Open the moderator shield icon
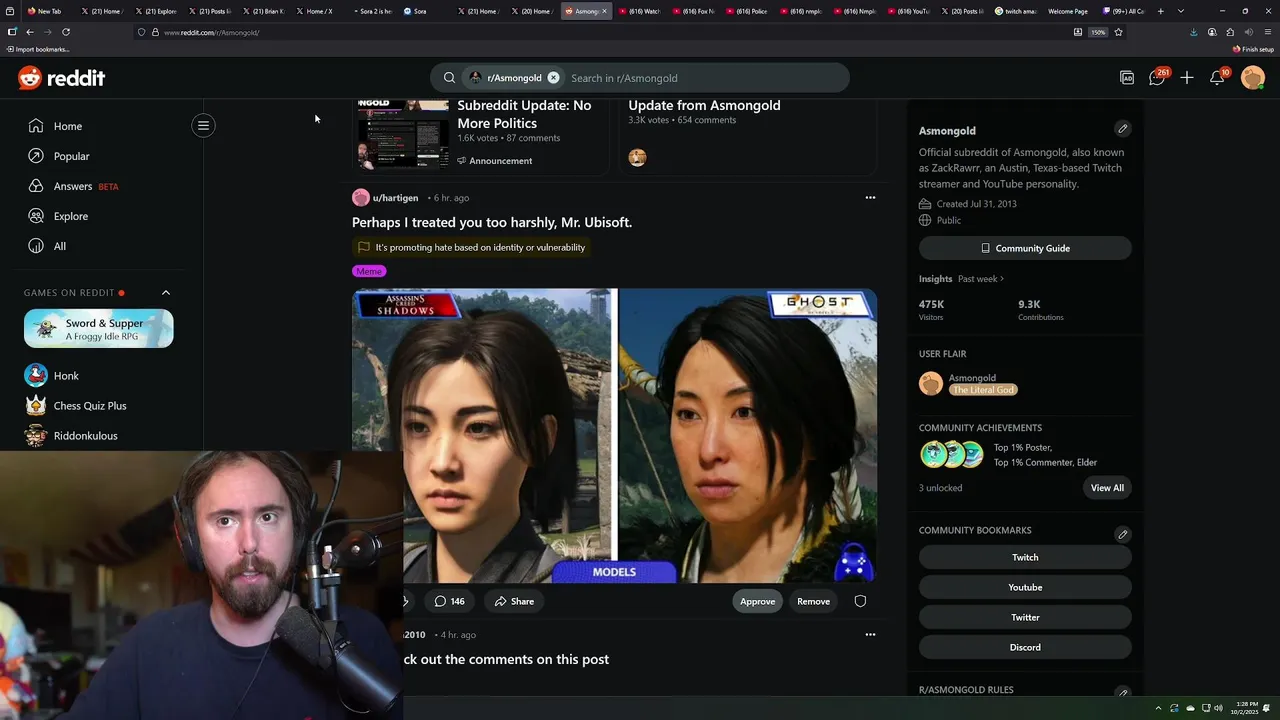Screen dimensions: 1280x720 tap(860, 601)
